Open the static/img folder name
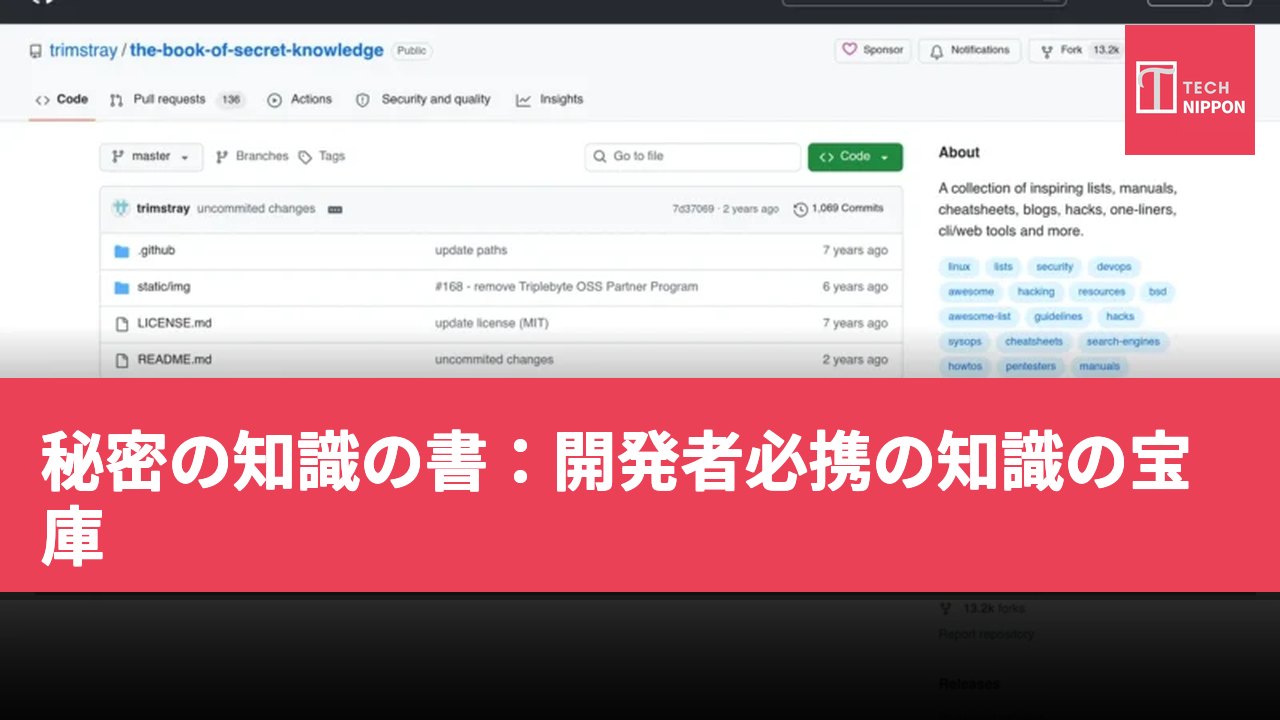1280x720 pixels. (x=164, y=286)
